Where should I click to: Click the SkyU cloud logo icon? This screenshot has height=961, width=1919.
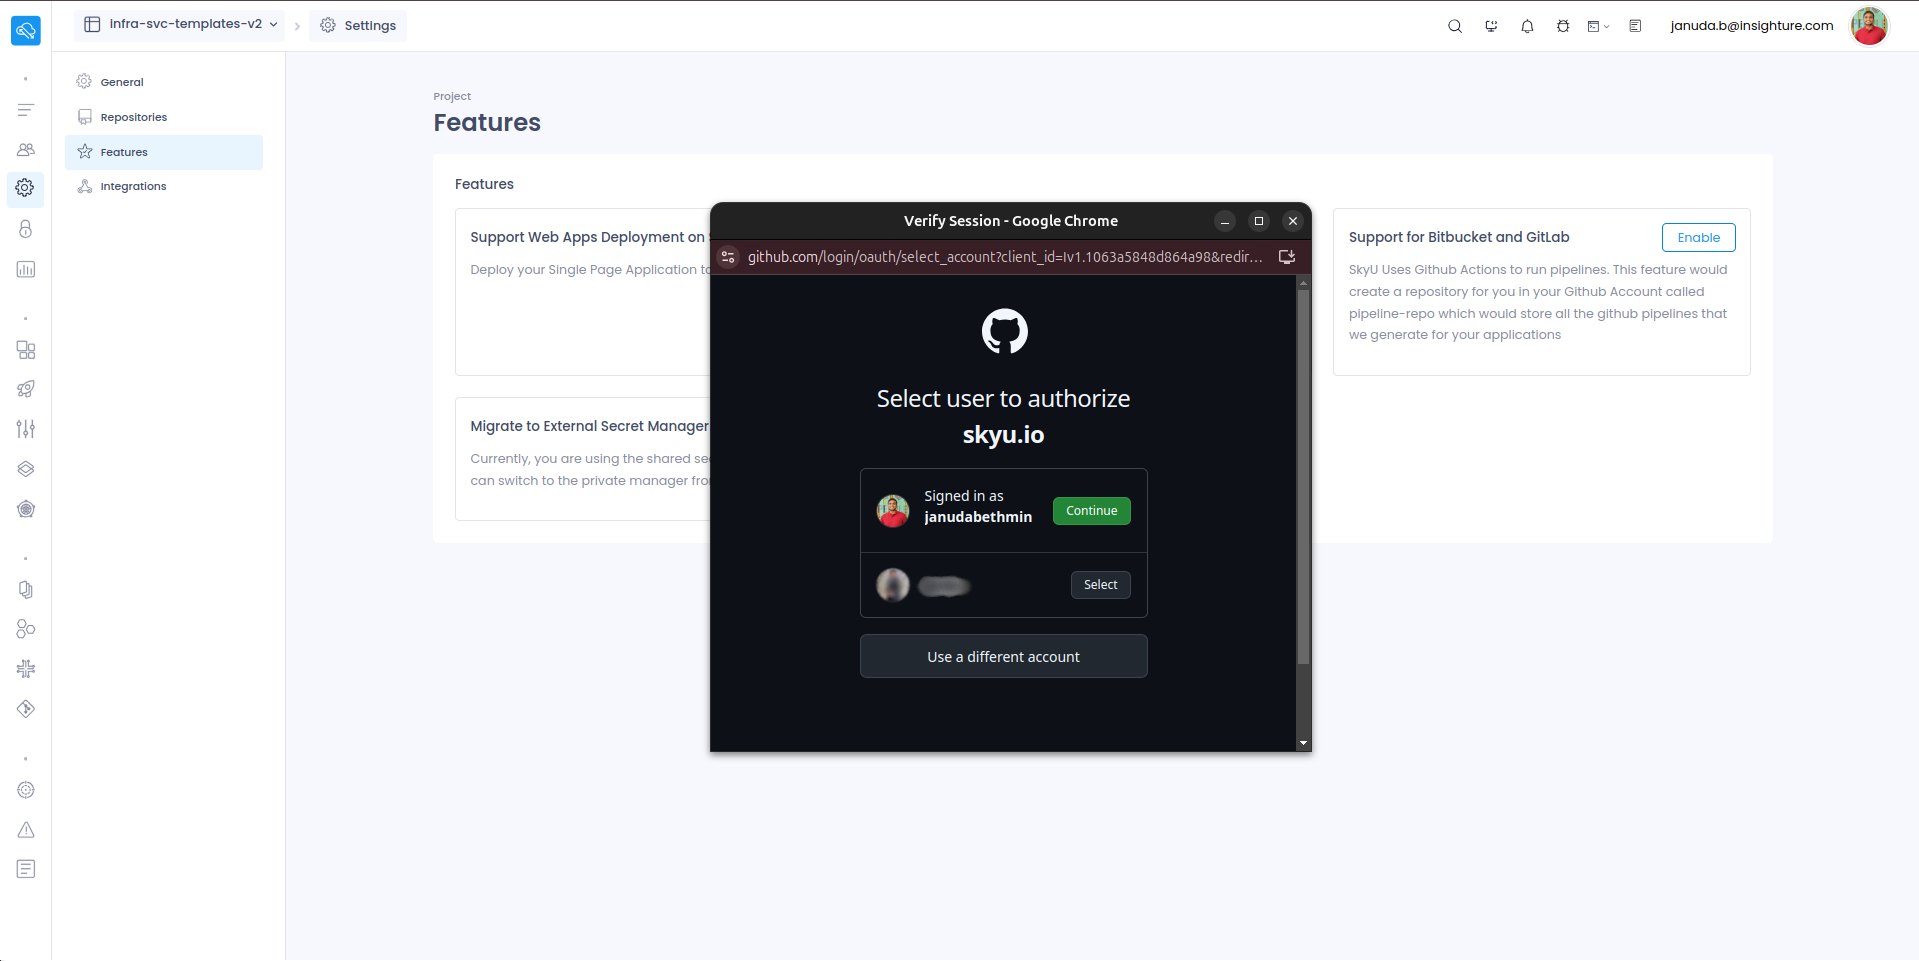click(26, 31)
